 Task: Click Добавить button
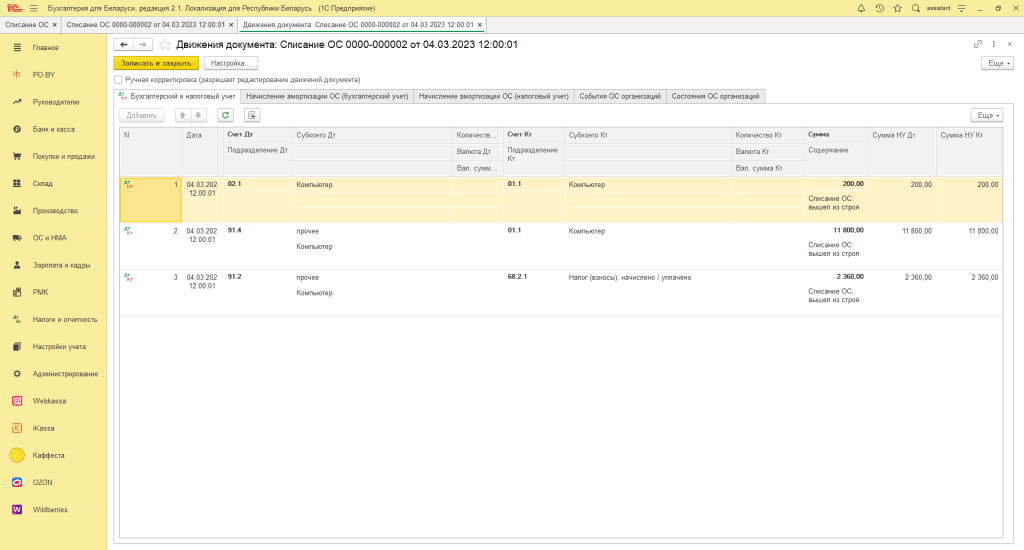142,116
